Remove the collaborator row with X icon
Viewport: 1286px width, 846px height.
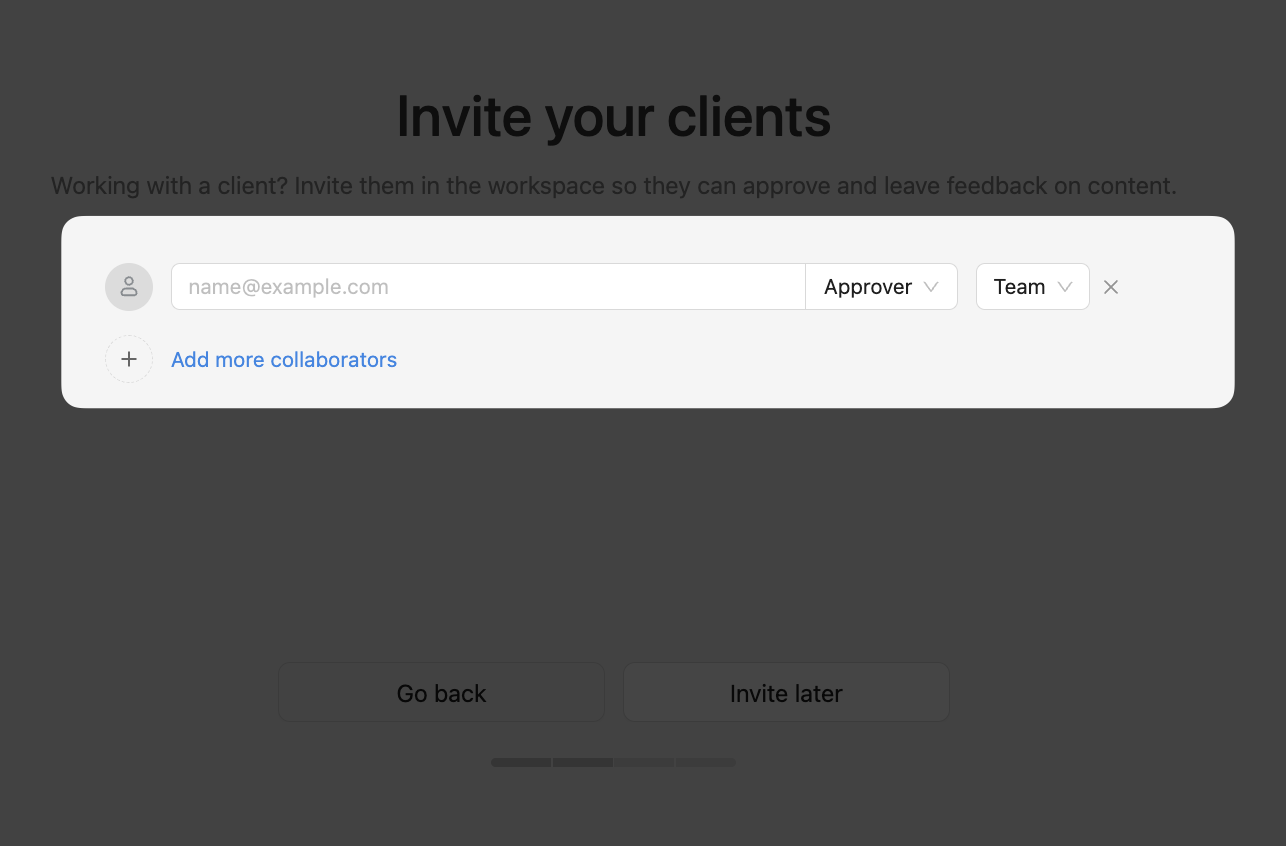1111,287
